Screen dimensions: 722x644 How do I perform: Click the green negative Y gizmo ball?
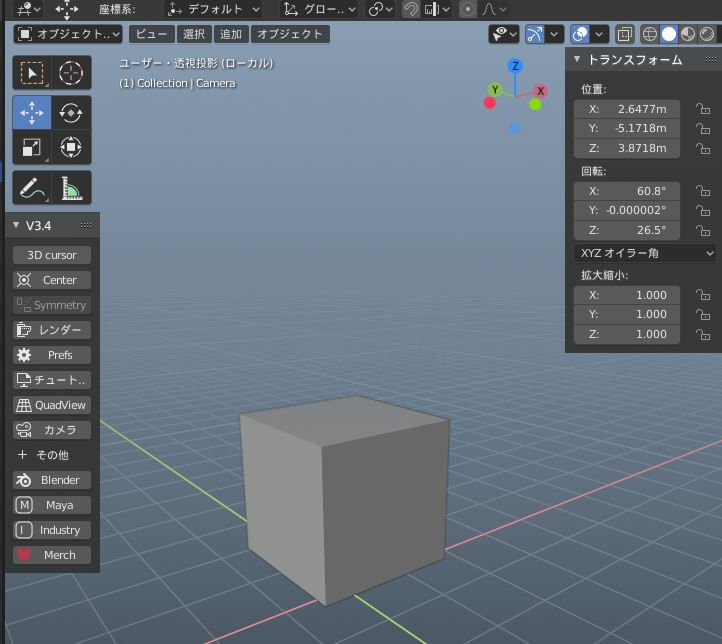(535, 104)
